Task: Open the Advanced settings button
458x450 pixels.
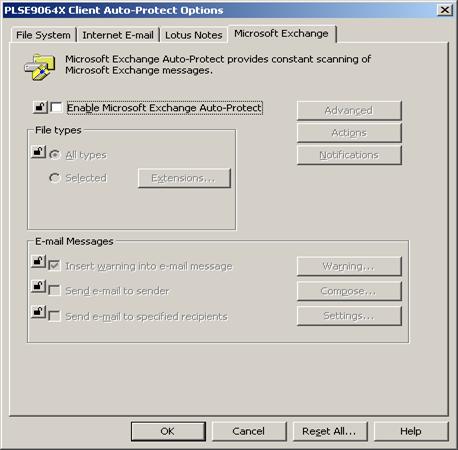Action: click(x=349, y=110)
